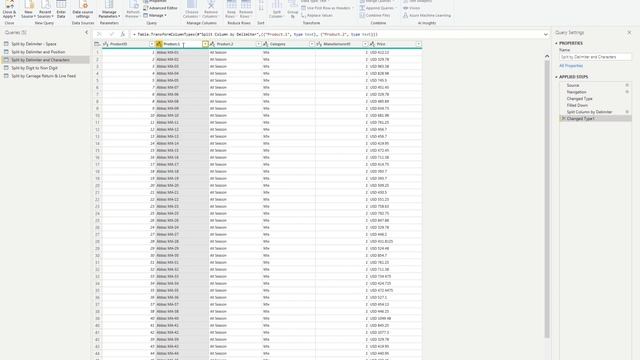640x360 pixels.
Task: Click the query Name field
Action: [595, 57]
